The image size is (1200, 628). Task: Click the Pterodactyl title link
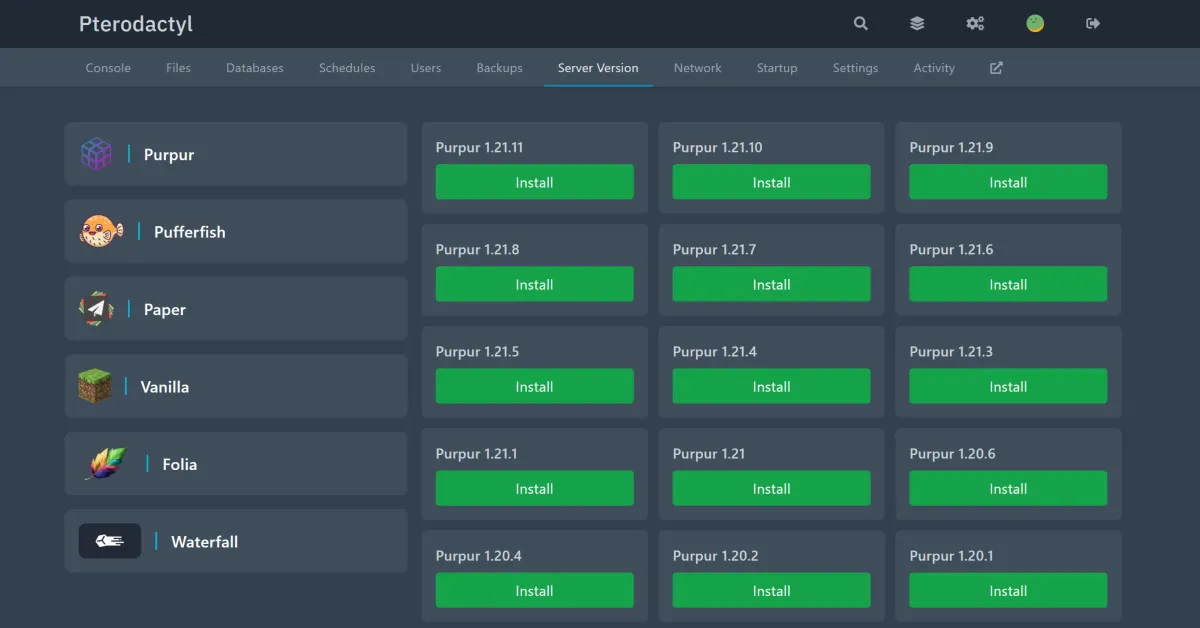point(136,24)
